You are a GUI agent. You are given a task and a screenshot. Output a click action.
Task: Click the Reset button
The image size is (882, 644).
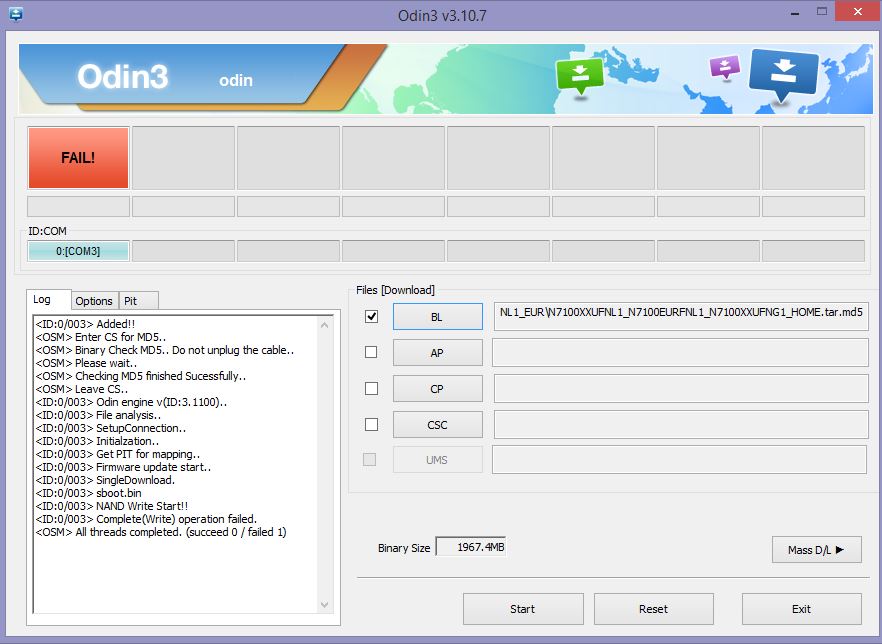tap(654, 609)
